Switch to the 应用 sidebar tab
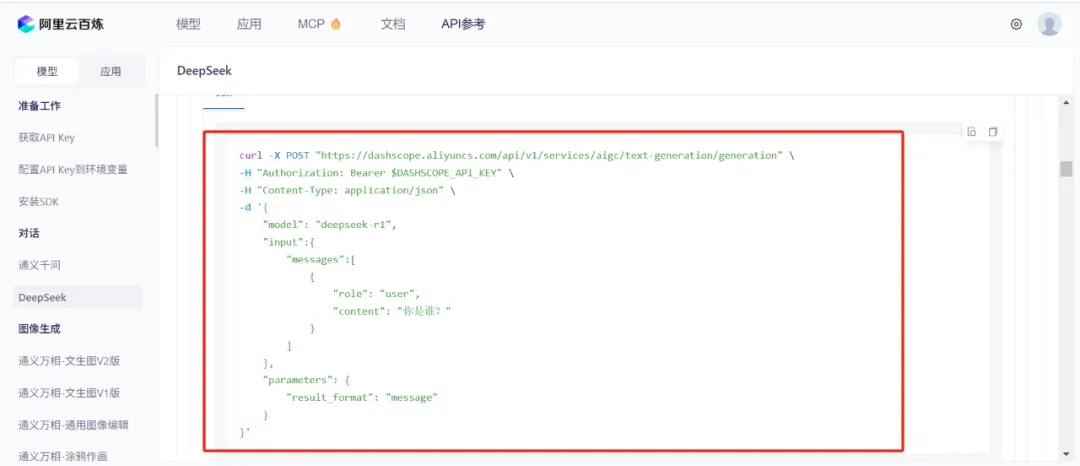The image size is (1080, 466). pyautogui.click(x=110, y=72)
